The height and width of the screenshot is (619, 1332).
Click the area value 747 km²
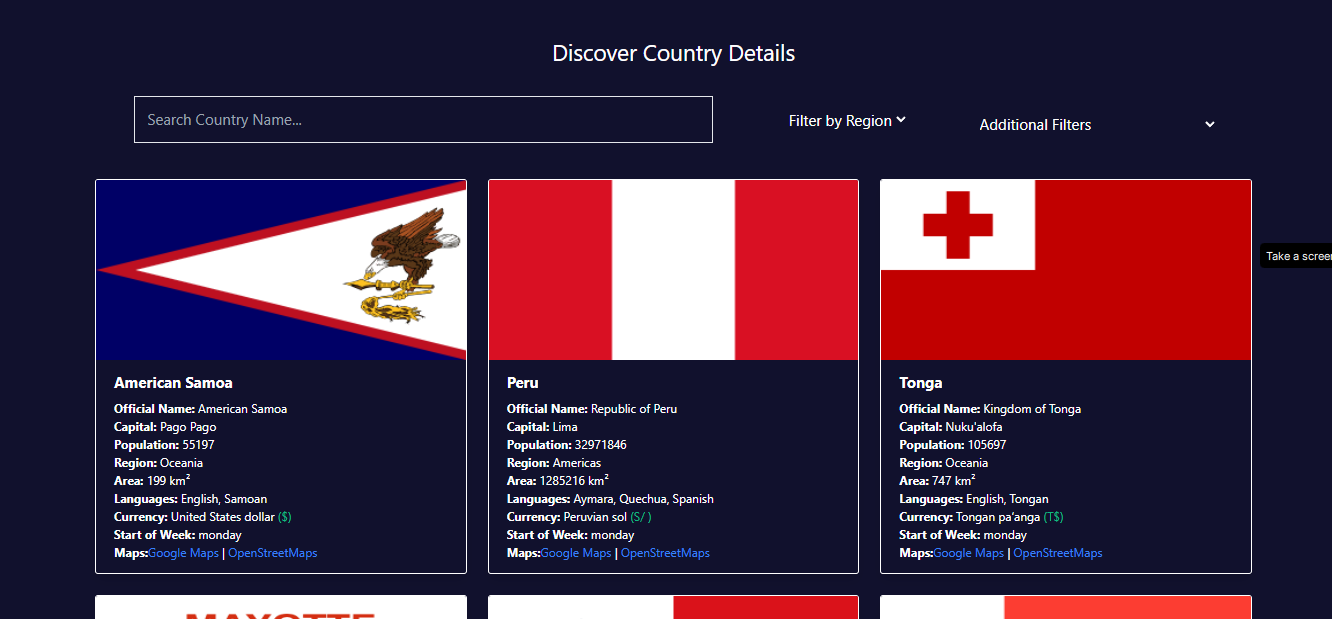[x=954, y=481]
